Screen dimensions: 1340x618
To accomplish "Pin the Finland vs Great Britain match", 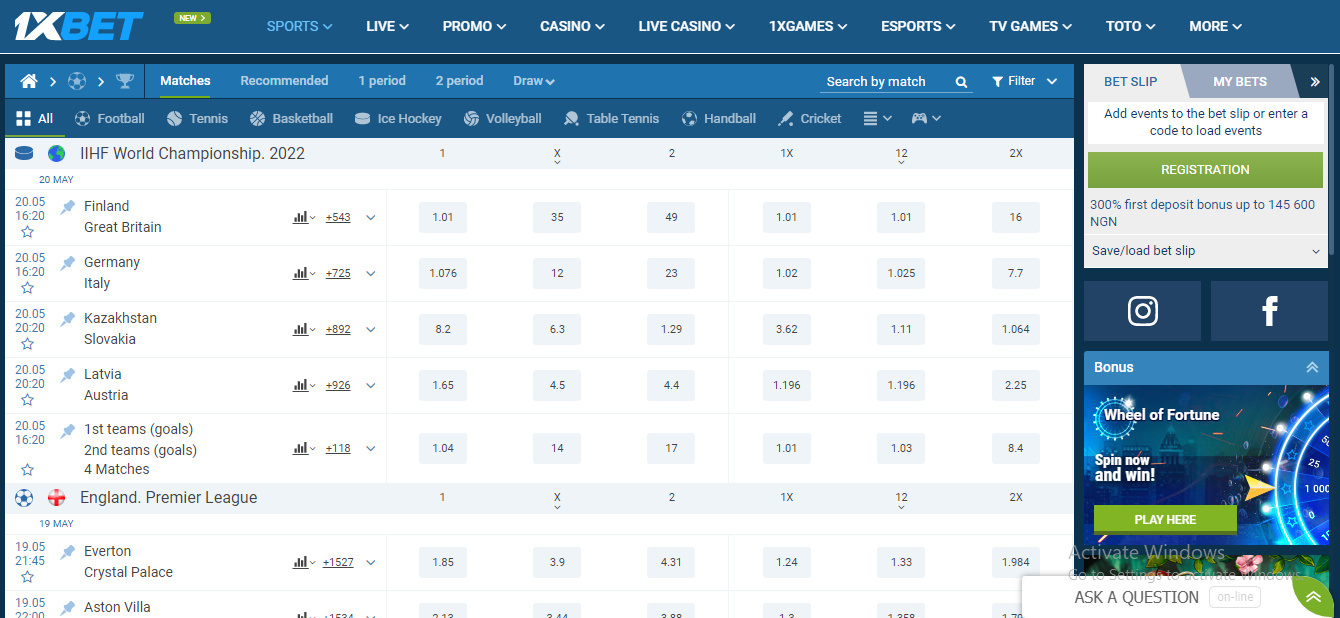I will pyautogui.click(x=68, y=207).
